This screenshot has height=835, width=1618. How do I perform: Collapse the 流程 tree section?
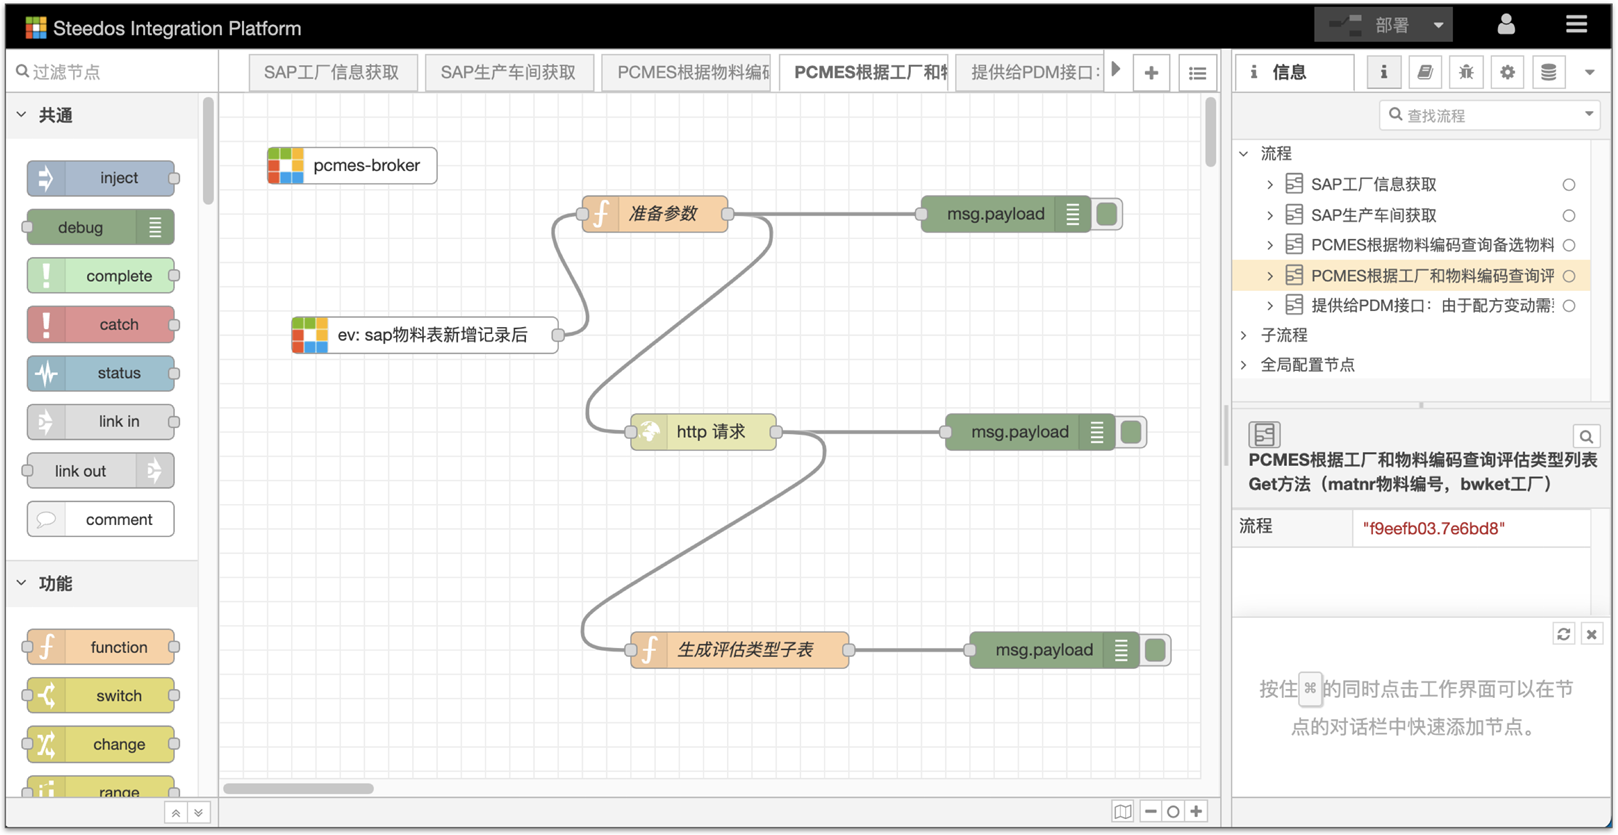click(x=1244, y=154)
